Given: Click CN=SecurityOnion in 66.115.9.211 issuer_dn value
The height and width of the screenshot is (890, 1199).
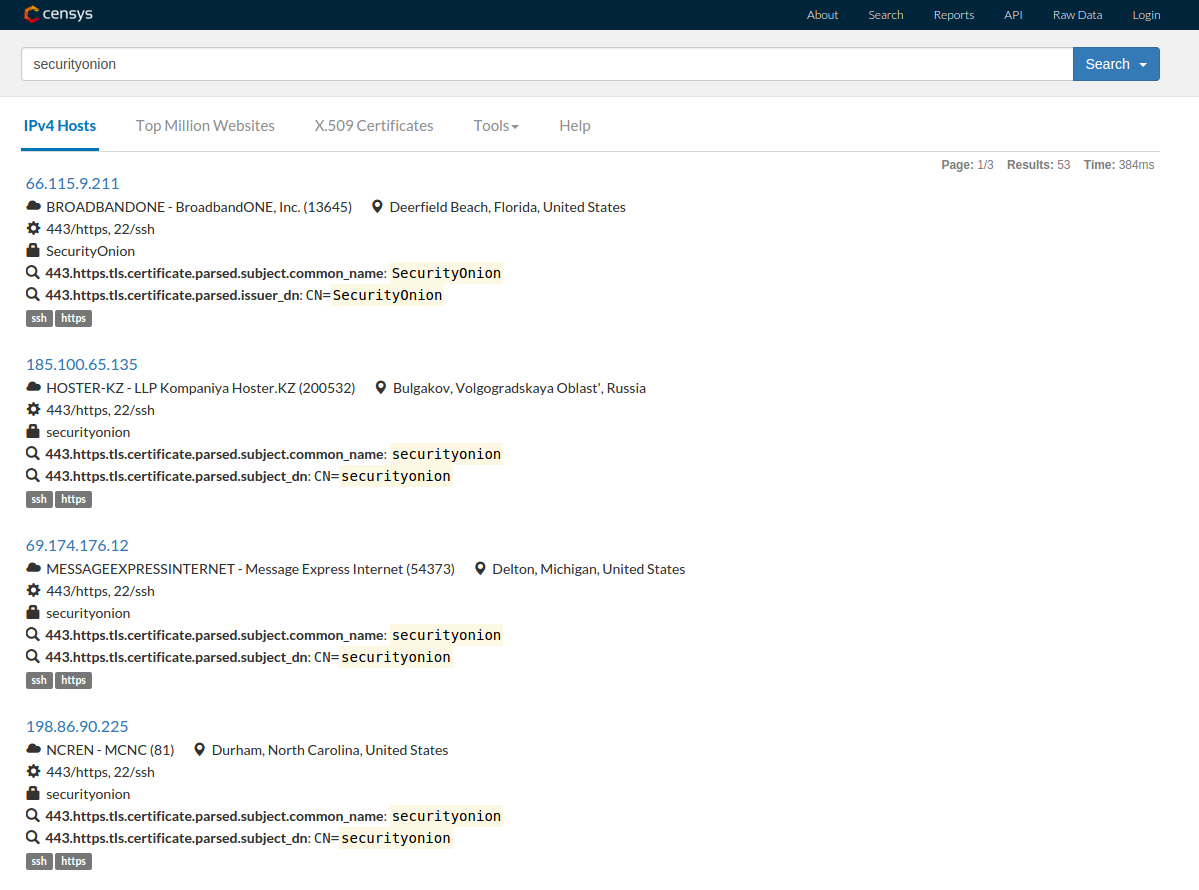Looking at the screenshot, I should point(374,295).
